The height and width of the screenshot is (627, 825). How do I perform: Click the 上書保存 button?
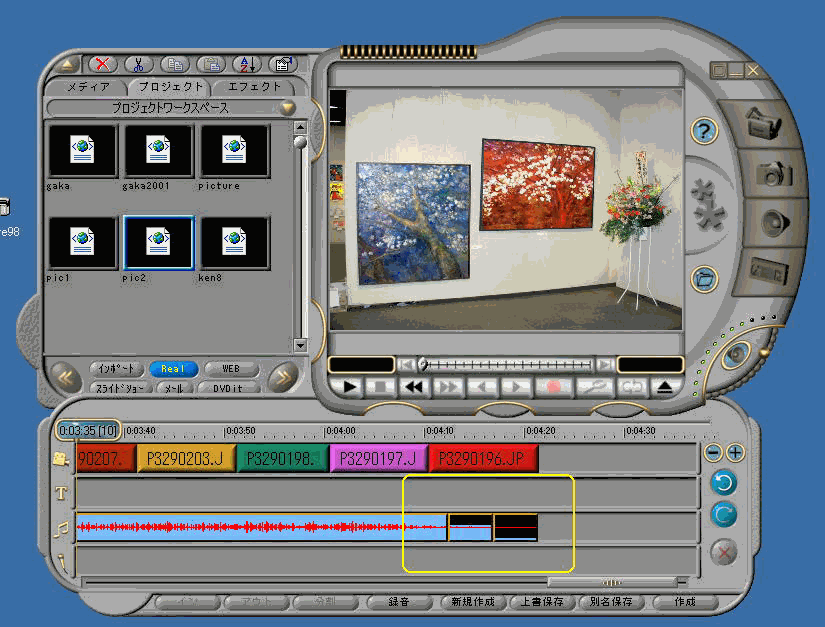542,602
